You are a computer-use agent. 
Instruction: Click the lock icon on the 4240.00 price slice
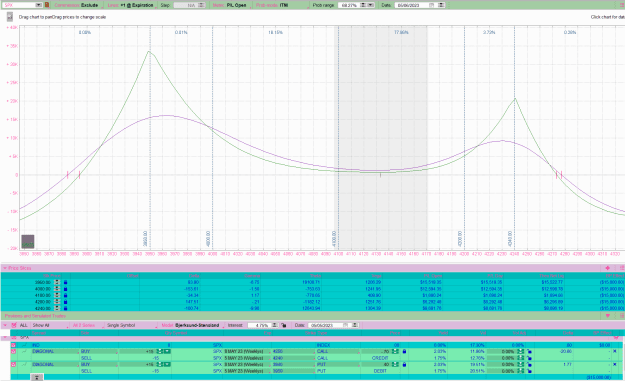click(x=65, y=308)
